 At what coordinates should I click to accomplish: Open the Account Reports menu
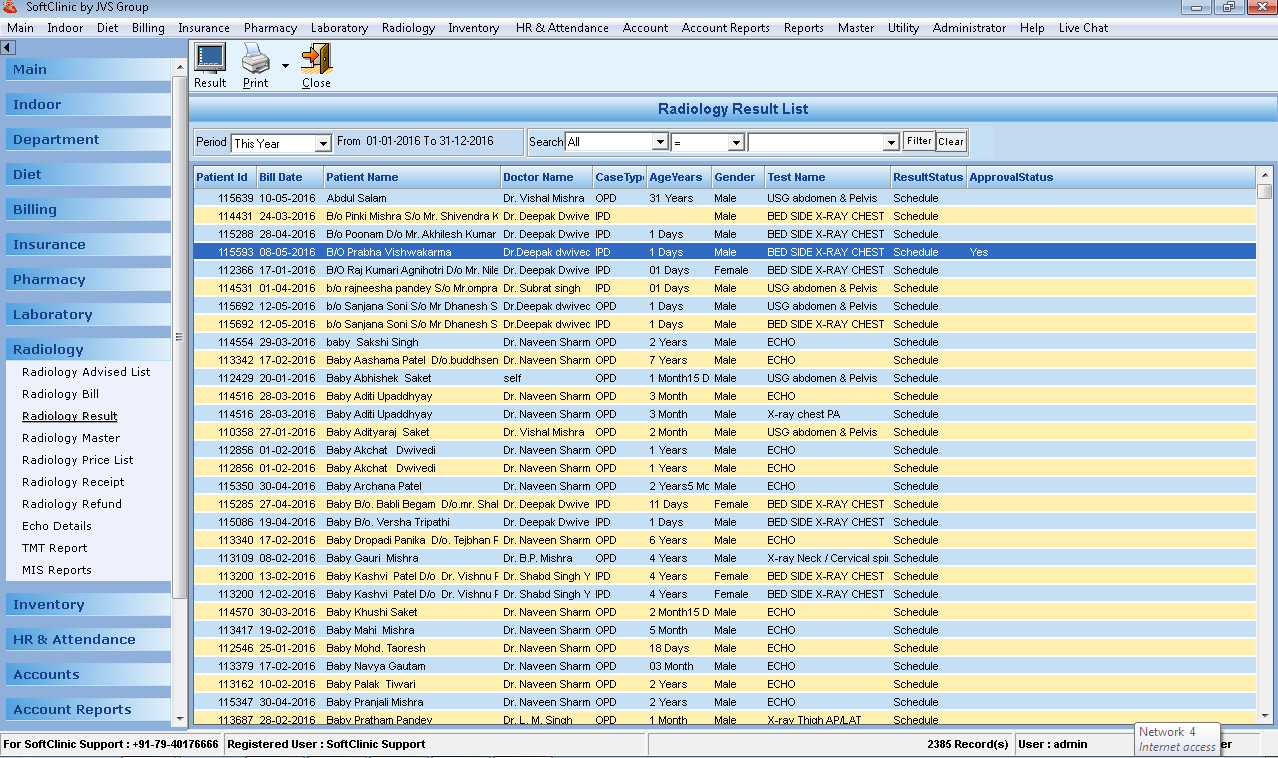pos(725,28)
